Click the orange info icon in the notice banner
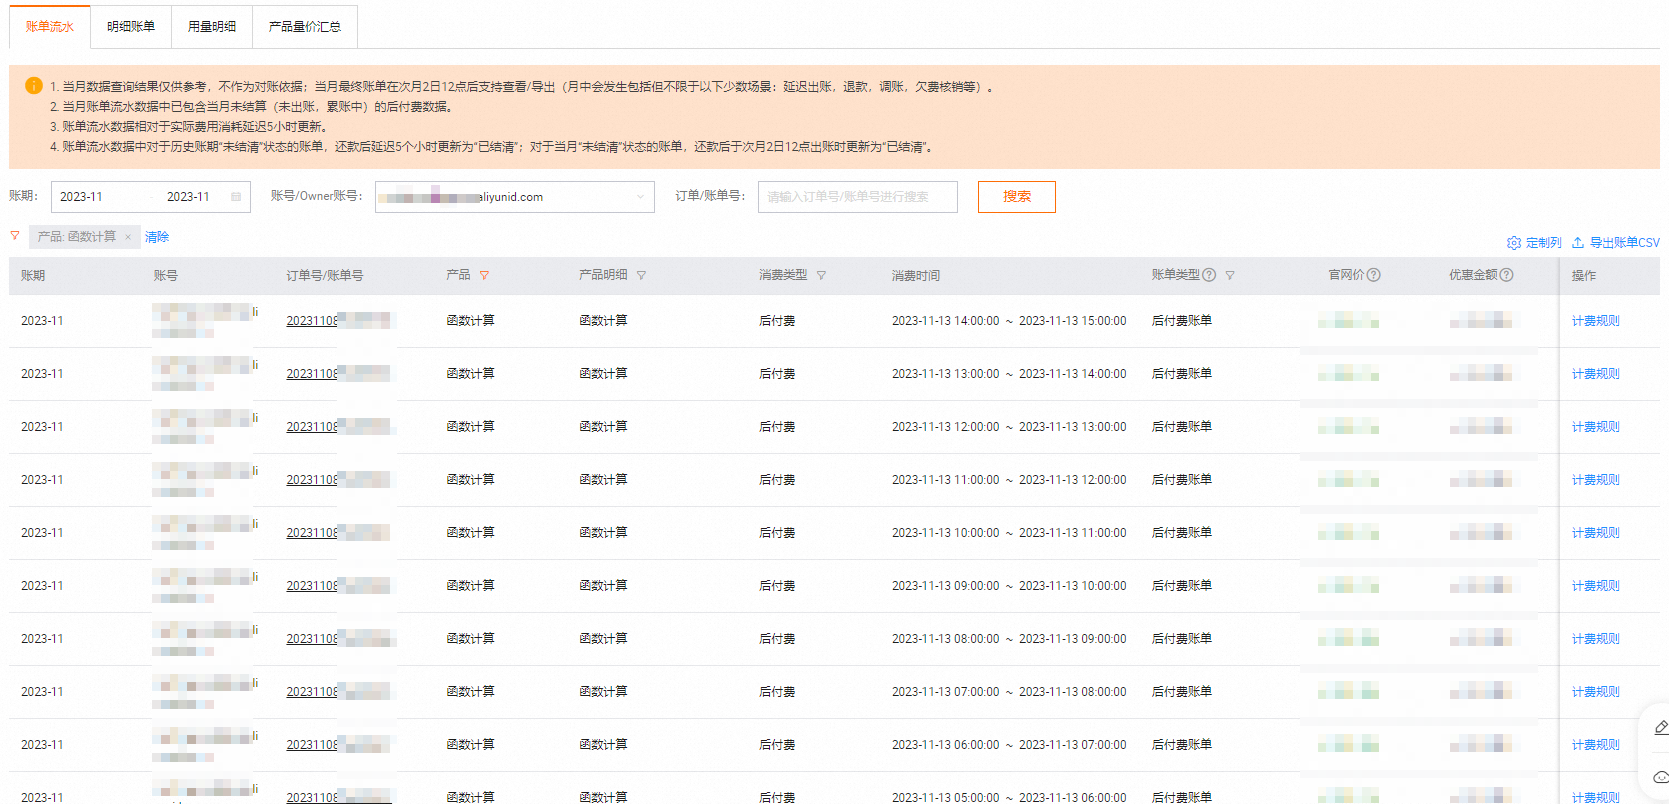The width and height of the screenshot is (1669, 804). pos(34,86)
